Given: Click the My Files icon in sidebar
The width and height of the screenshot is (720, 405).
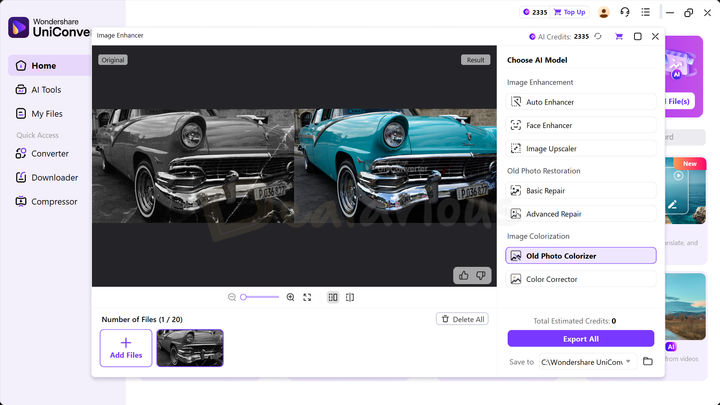Looking at the screenshot, I should pyautogui.click(x=21, y=113).
